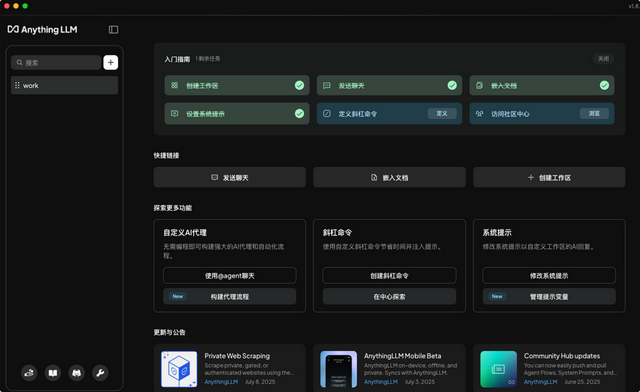Open the Private Web Scraping thumbnail

click(179, 369)
